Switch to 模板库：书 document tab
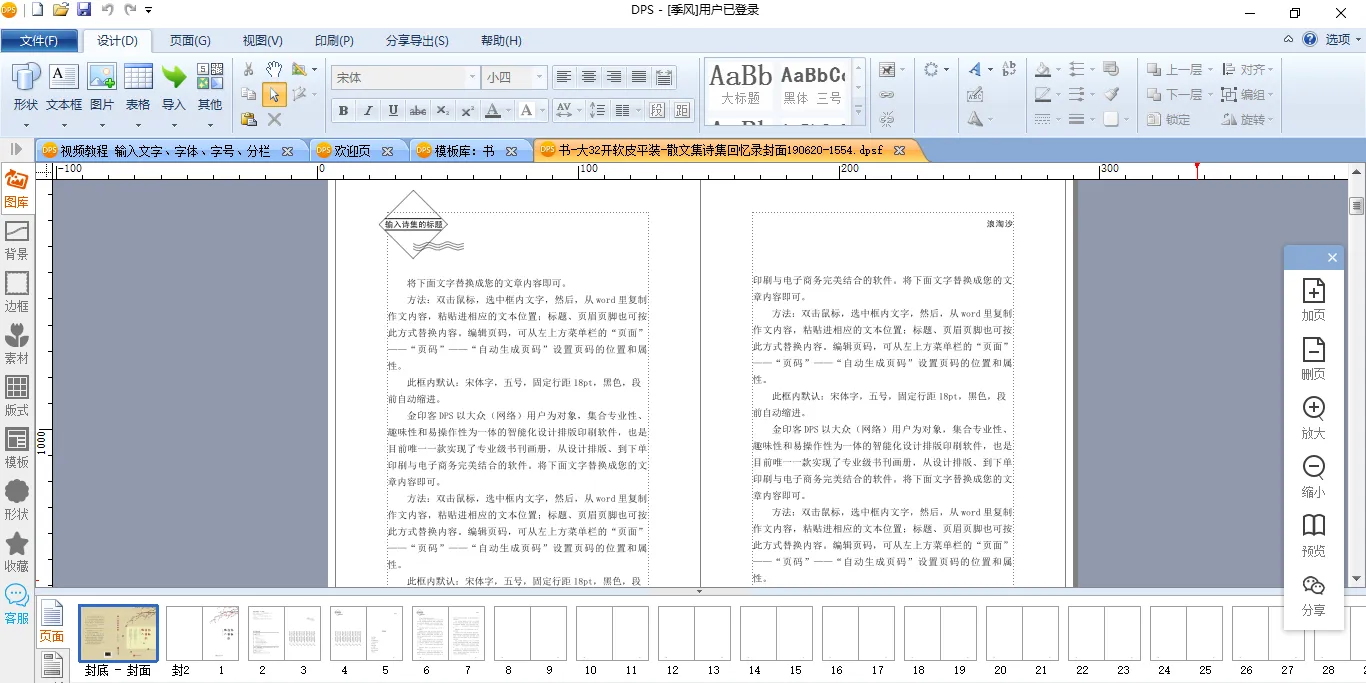This screenshot has height=683, width=1366. click(464, 151)
